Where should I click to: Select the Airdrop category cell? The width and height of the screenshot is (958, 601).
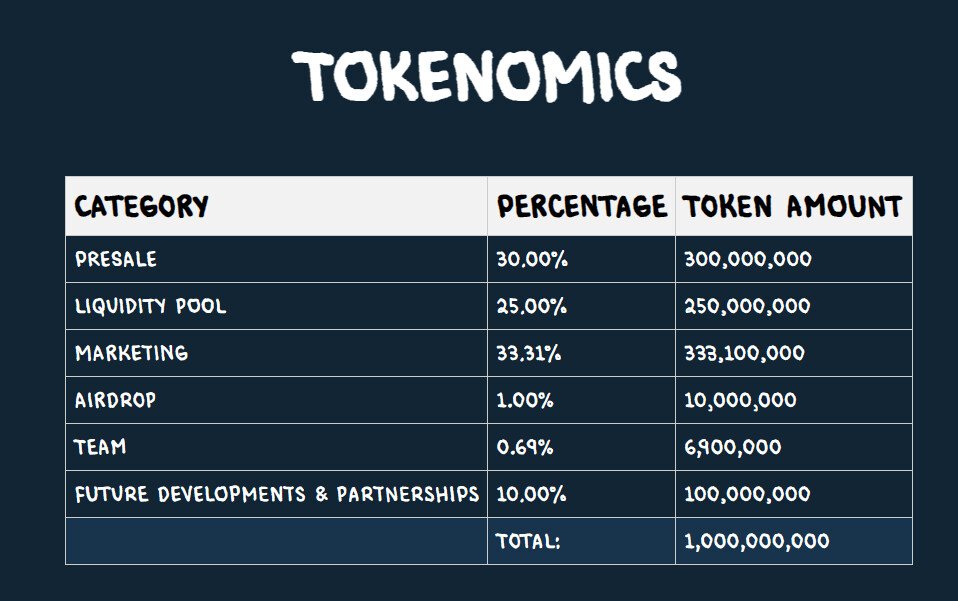point(116,400)
